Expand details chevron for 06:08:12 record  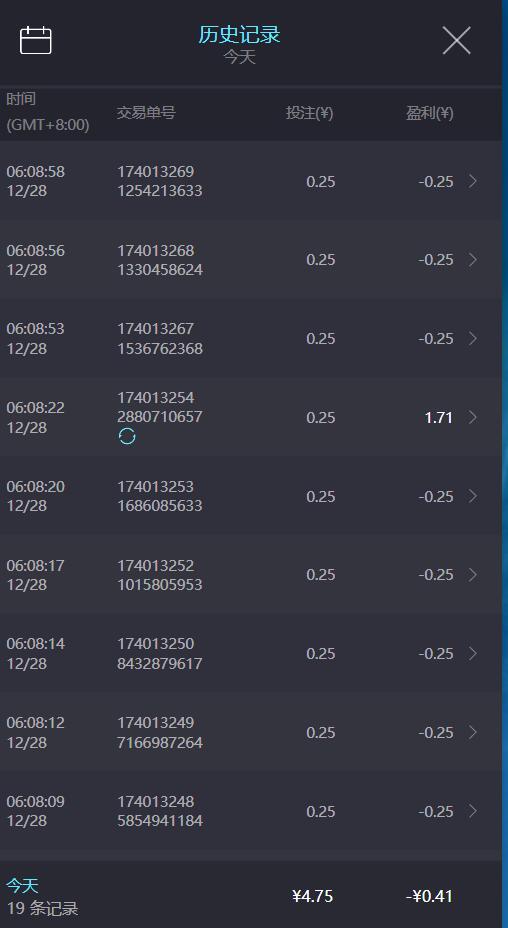click(472, 732)
